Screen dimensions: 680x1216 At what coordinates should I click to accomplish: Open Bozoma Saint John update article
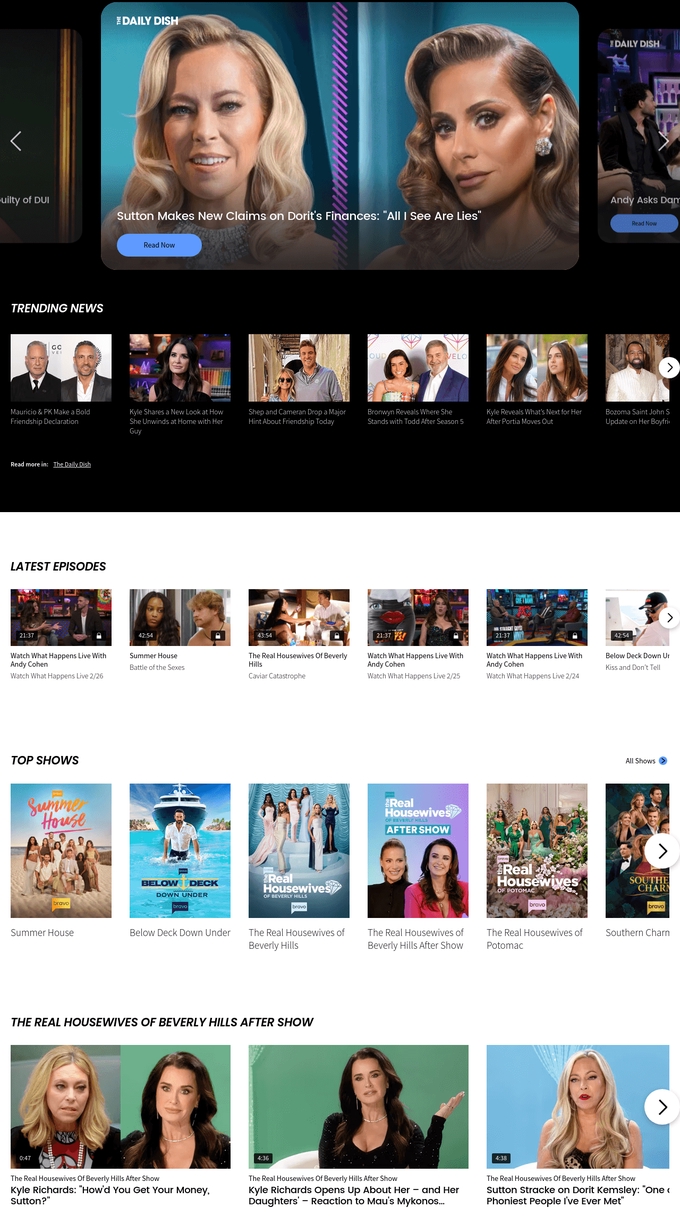pos(638,380)
